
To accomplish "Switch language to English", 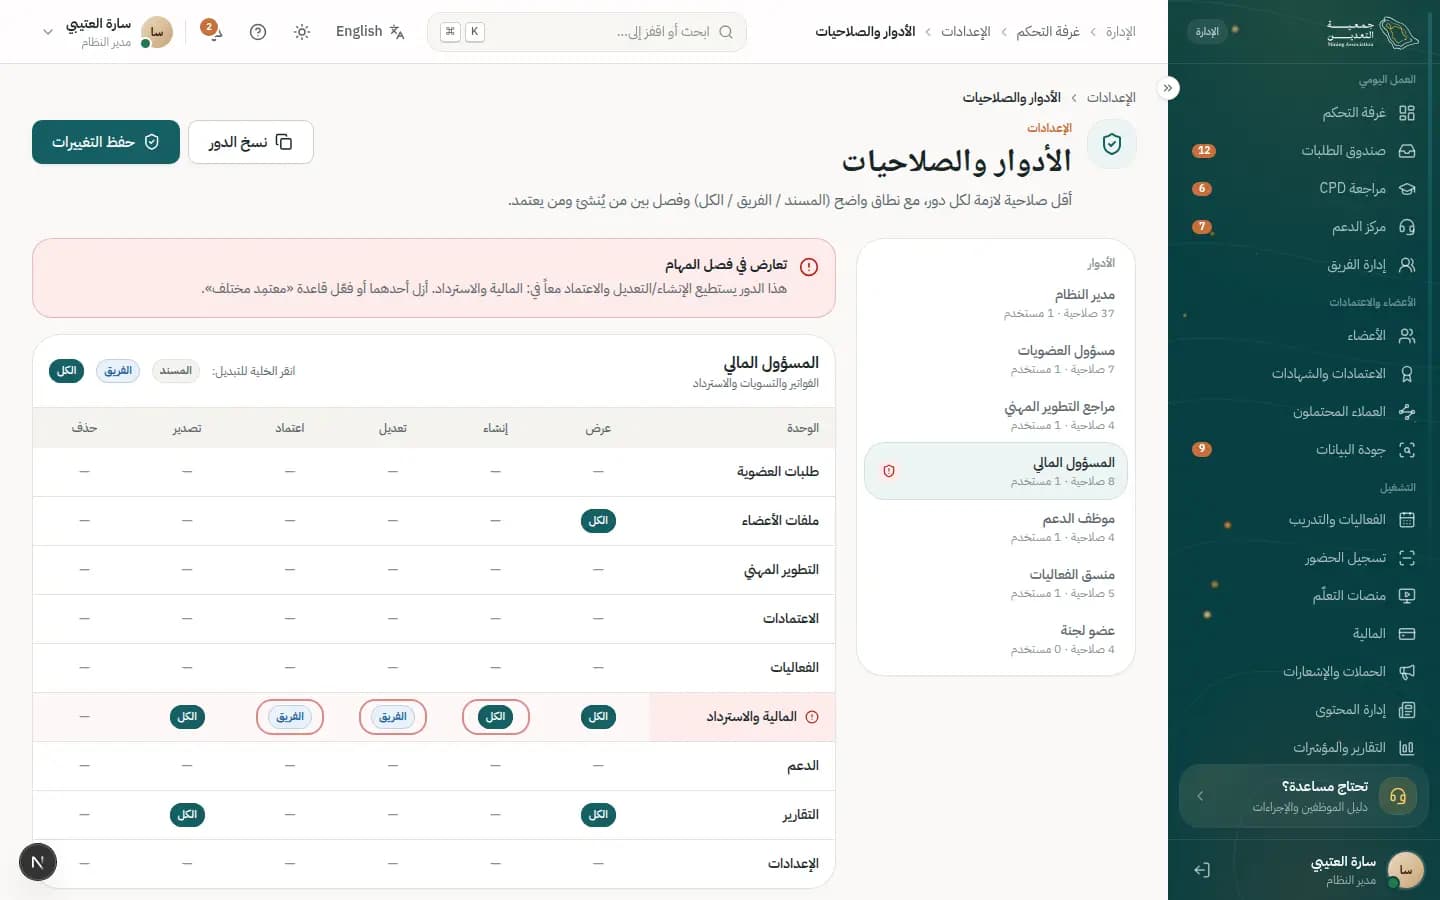I will point(370,32).
